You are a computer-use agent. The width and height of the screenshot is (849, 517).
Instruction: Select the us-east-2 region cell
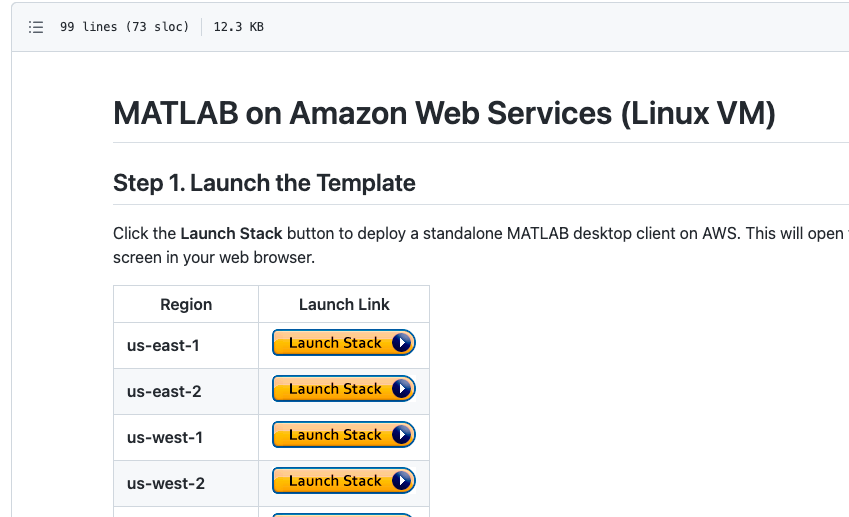(163, 391)
